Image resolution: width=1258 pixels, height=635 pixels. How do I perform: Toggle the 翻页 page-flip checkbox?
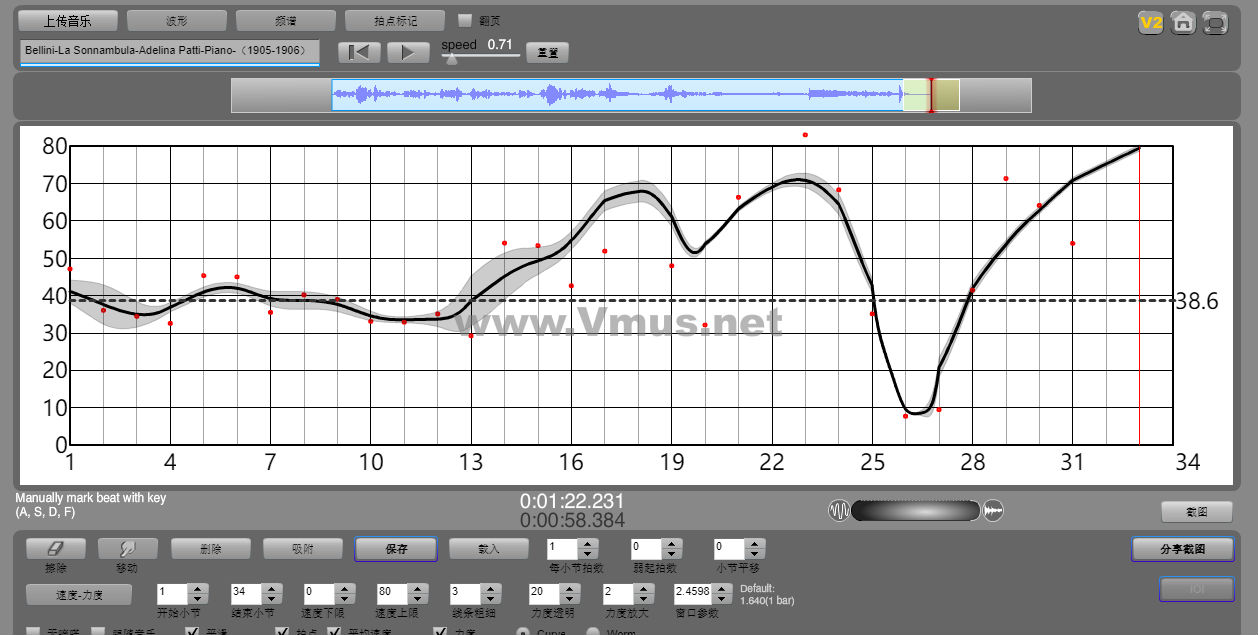(x=465, y=20)
